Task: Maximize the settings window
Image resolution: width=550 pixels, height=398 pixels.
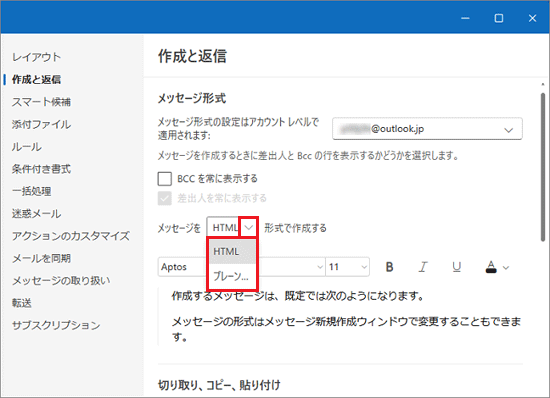Action: point(499,18)
